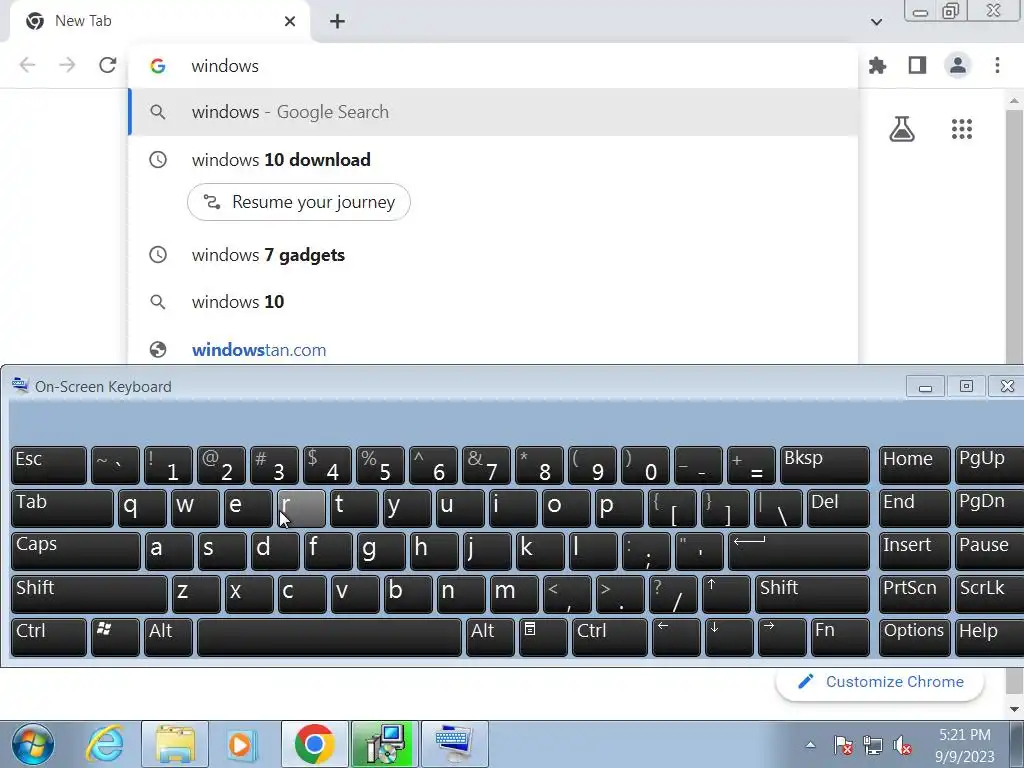Open Windows Explorer folder in taskbar

[175, 744]
